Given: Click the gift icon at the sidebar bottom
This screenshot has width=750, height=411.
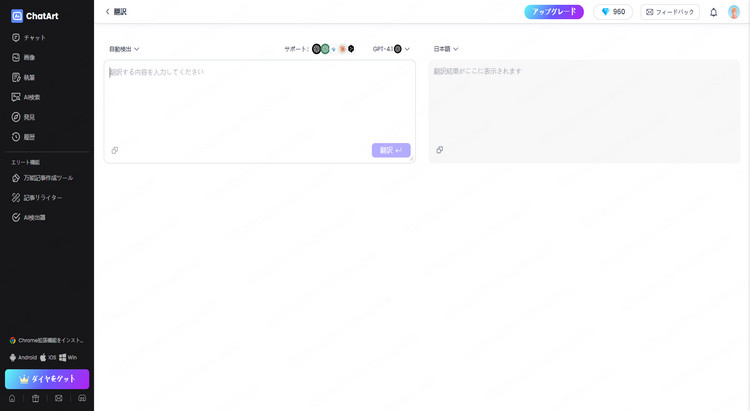Looking at the screenshot, I should (35, 398).
